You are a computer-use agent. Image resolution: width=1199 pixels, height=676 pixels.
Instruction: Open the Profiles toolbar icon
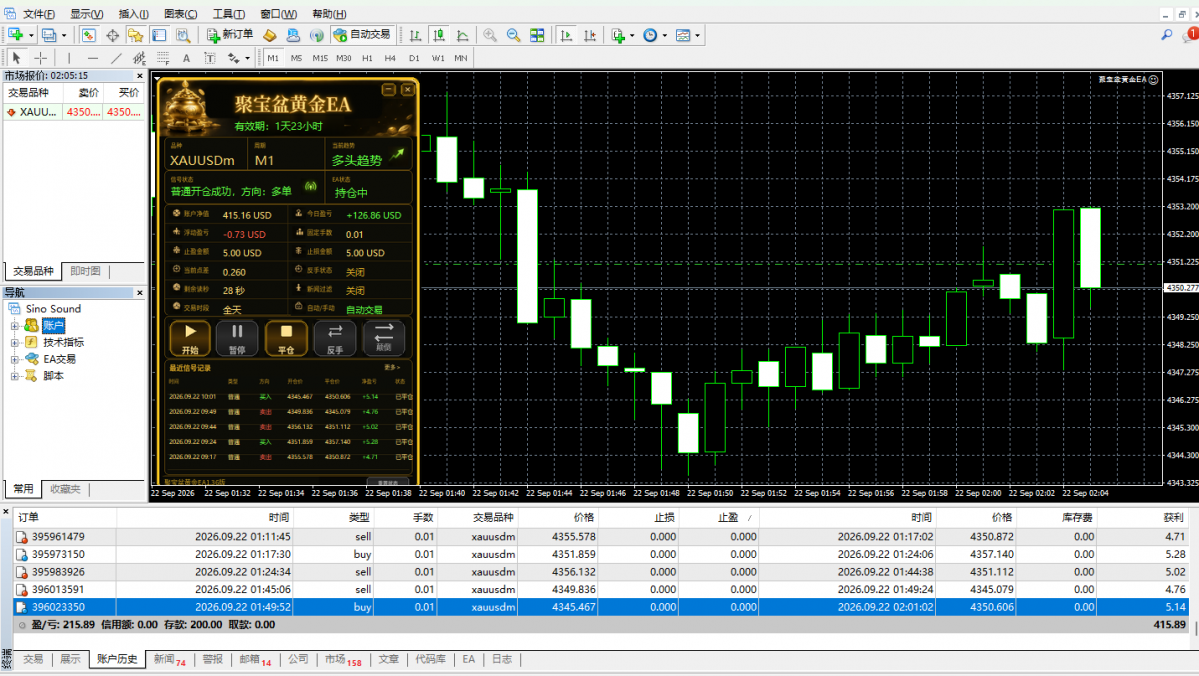tap(48, 35)
